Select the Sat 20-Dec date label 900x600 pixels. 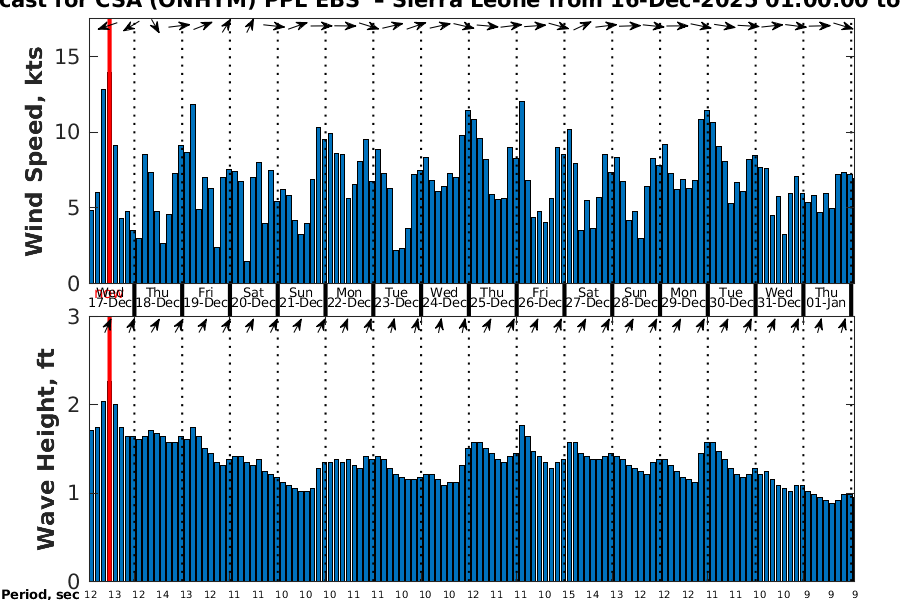click(253, 297)
